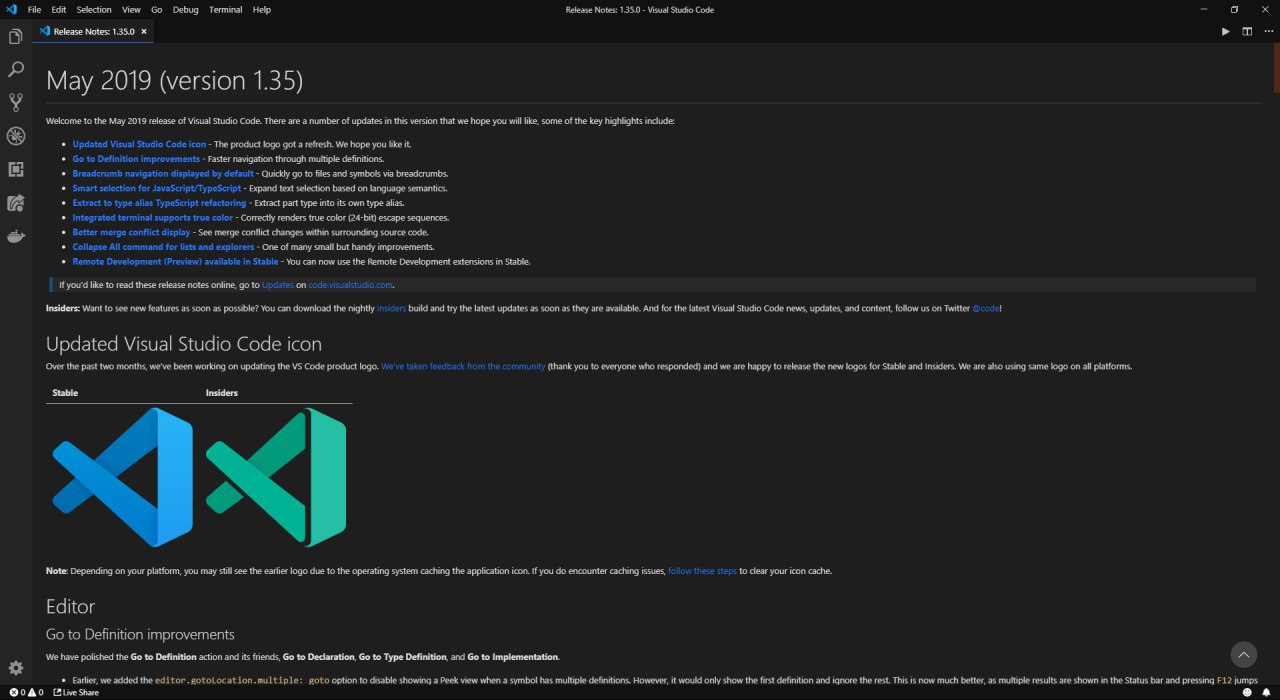Open the Docker whale icon view
Image resolution: width=1280 pixels, height=700 pixels.
15,237
